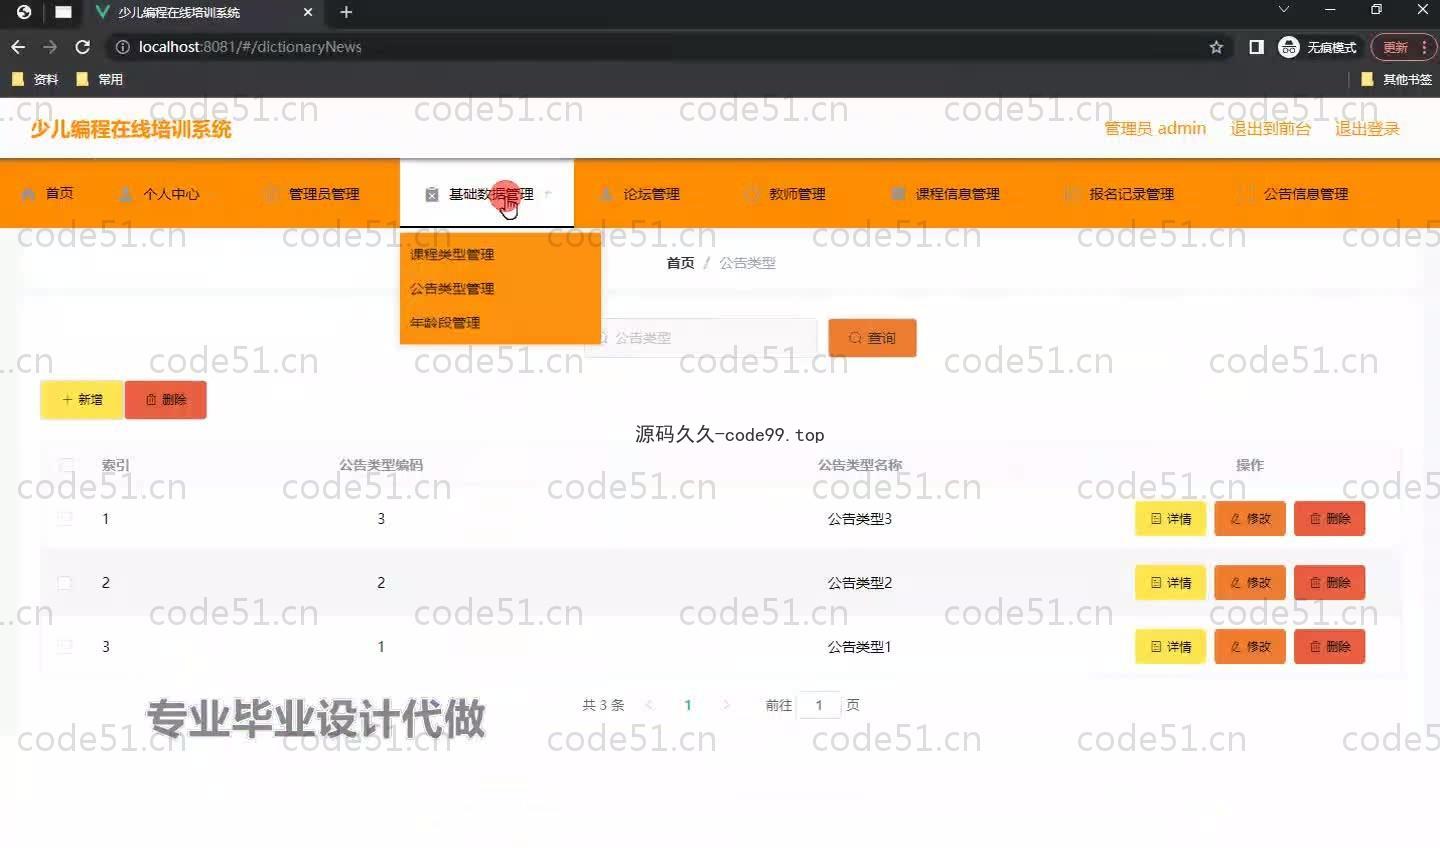Open 管理员管理 menu

(313, 194)
